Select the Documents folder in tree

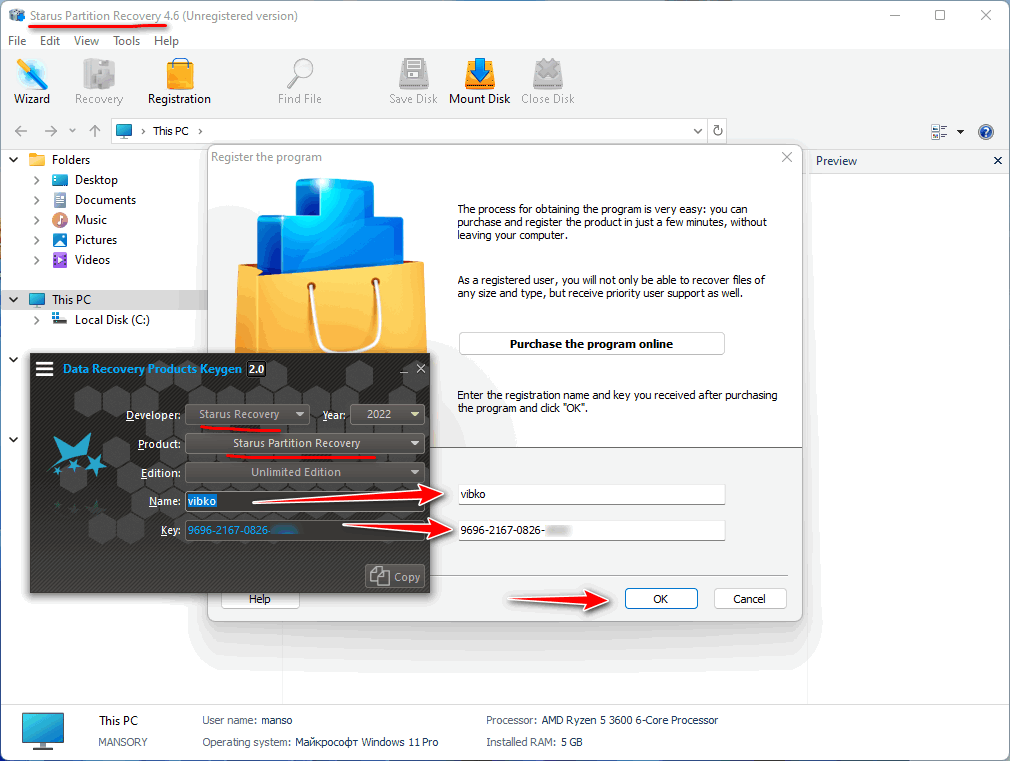coord(105,200)
